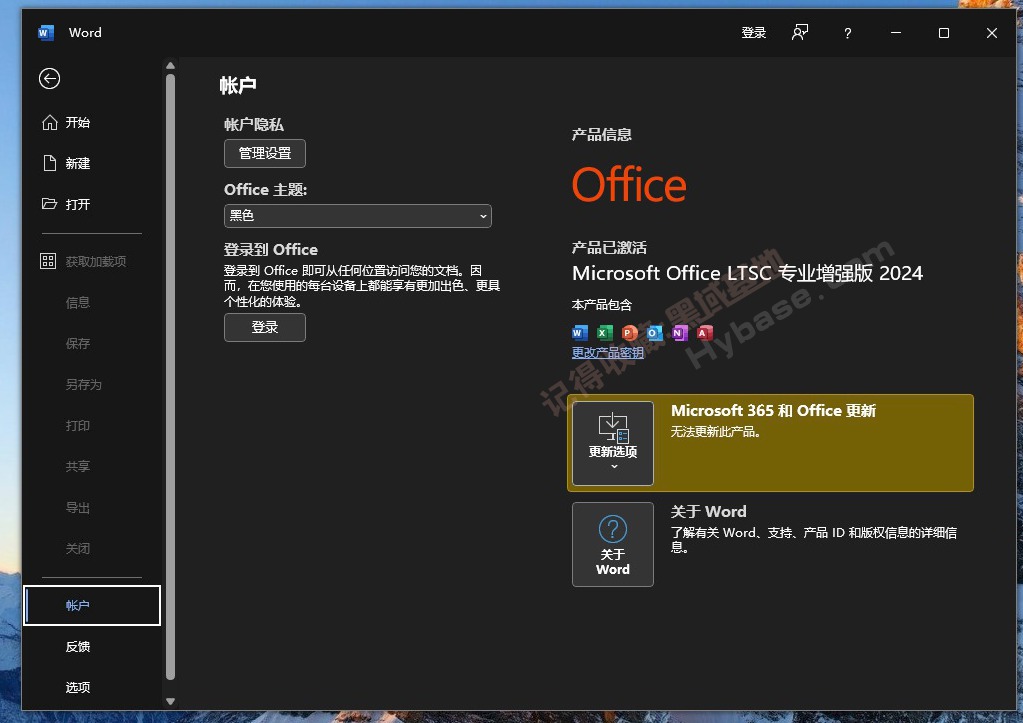Maximize the Word window
Viewport: 1023px width, 723px height.
tap(943, 33)
